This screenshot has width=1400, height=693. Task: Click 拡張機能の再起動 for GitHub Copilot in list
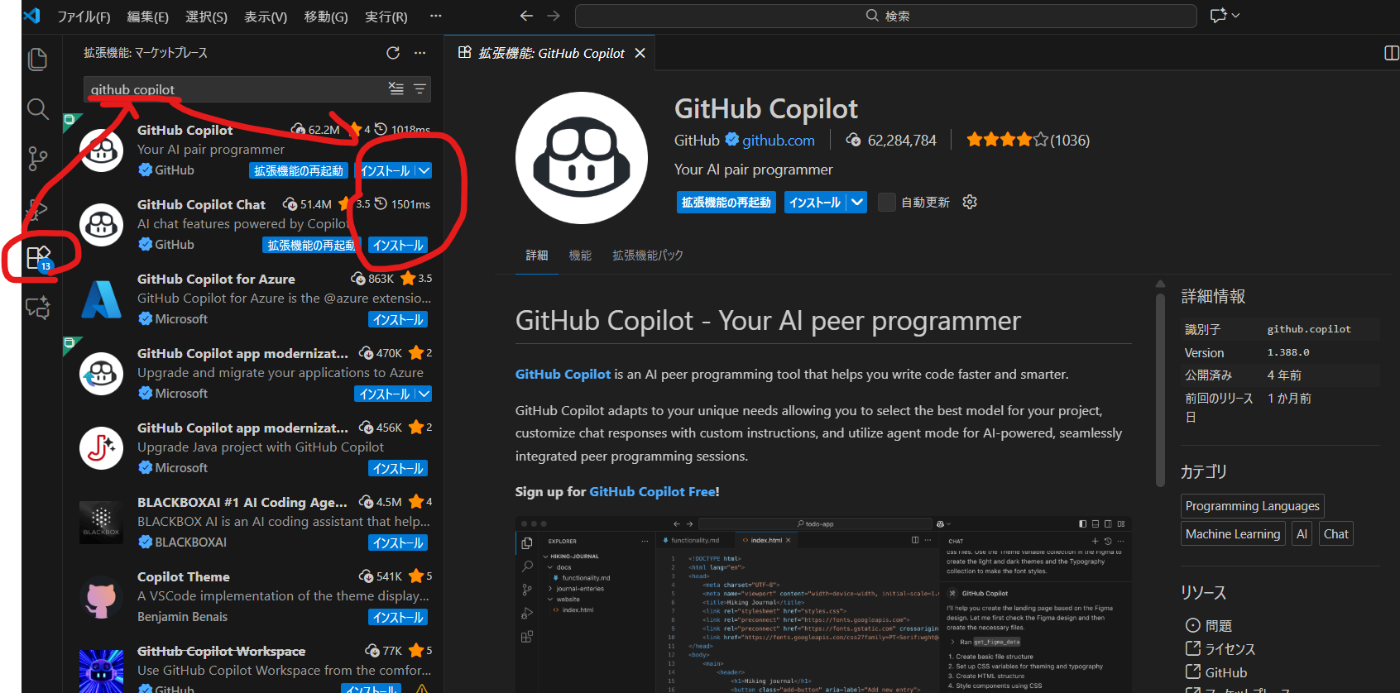click(x=299, y=171)
